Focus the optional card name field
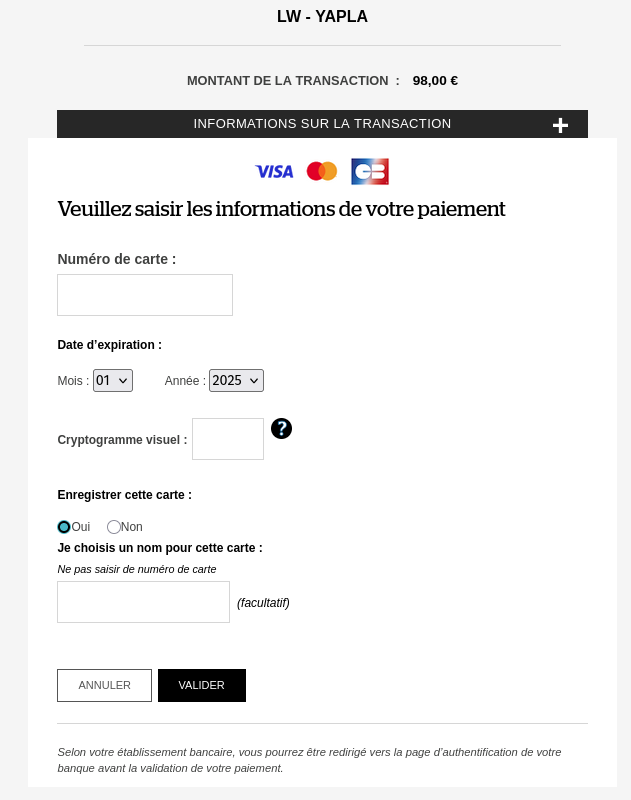Screen dimensions: 631x800 [143, 602]
